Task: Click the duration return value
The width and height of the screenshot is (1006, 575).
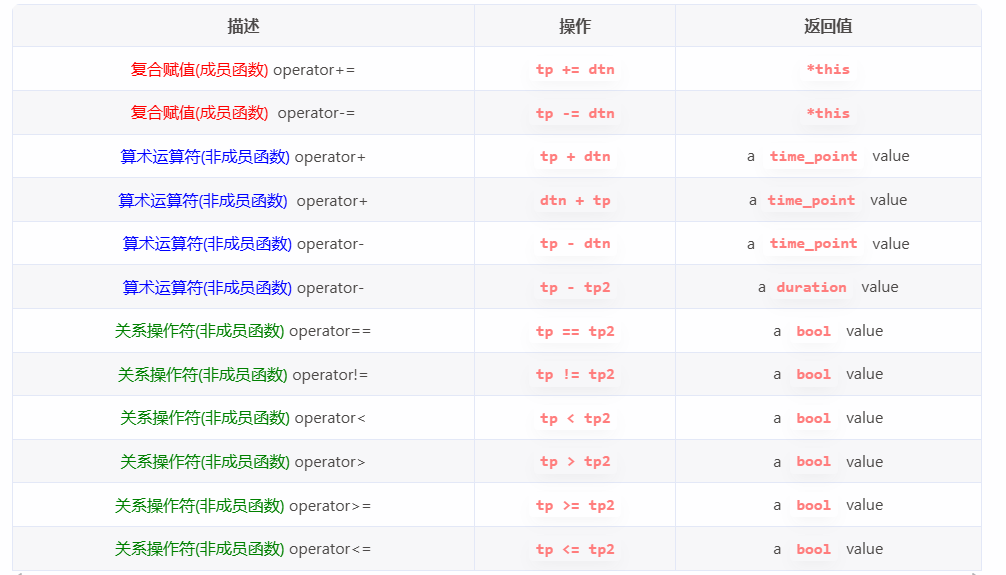Action: tap(811, 288)
